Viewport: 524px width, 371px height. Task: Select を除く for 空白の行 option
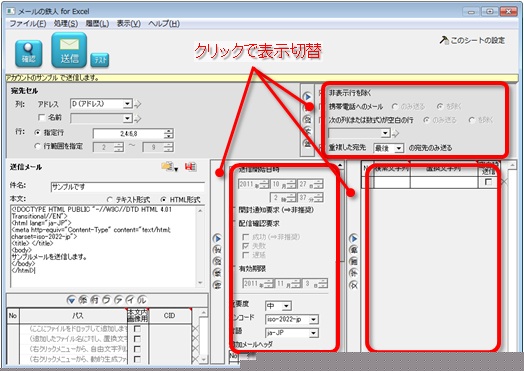coord(472,120)
